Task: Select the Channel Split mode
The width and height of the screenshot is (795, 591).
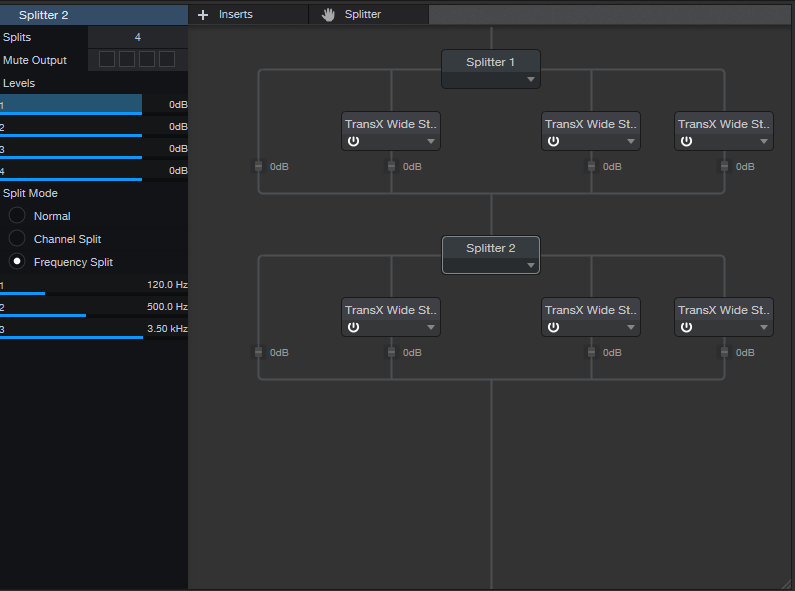Action: 17,238
